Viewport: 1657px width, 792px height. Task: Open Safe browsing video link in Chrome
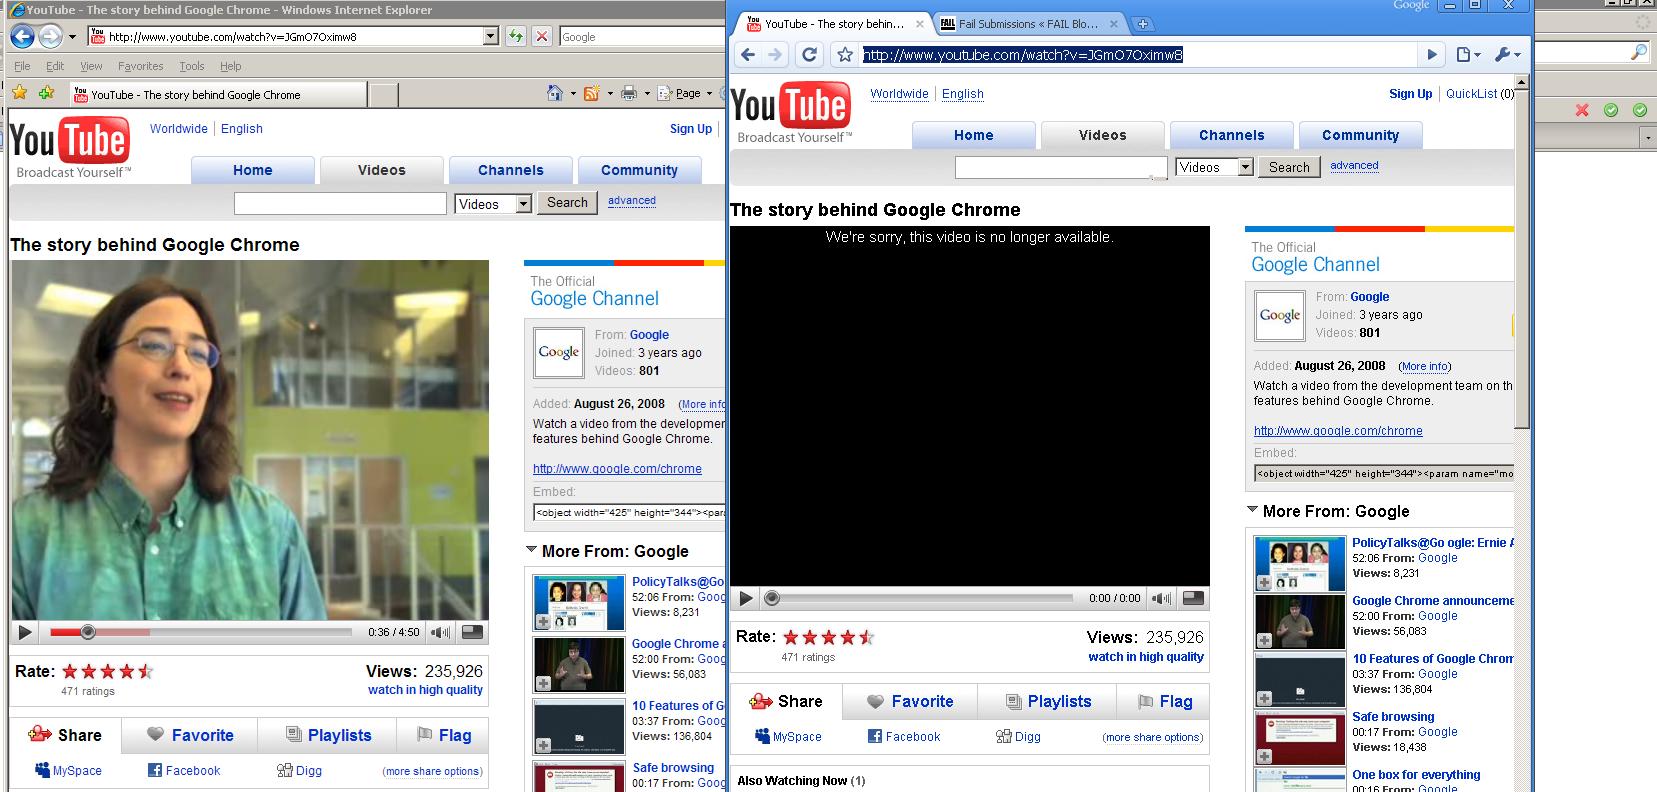[x=1393, y=717]
